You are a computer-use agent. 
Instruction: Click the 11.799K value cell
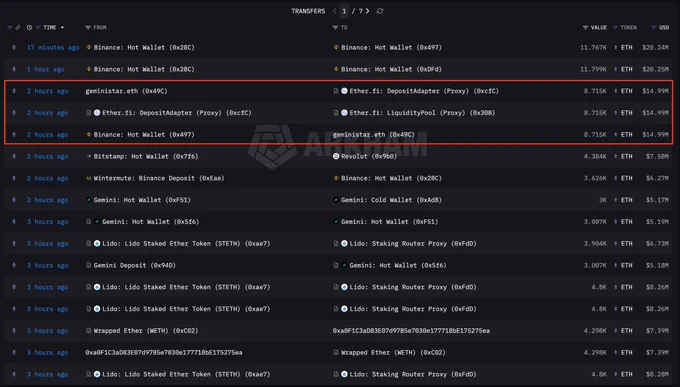(x=593, y=69)
